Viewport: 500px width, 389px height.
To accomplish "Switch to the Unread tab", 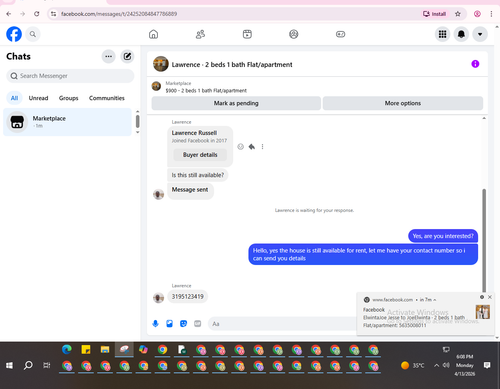I will [x=38, y=98].
